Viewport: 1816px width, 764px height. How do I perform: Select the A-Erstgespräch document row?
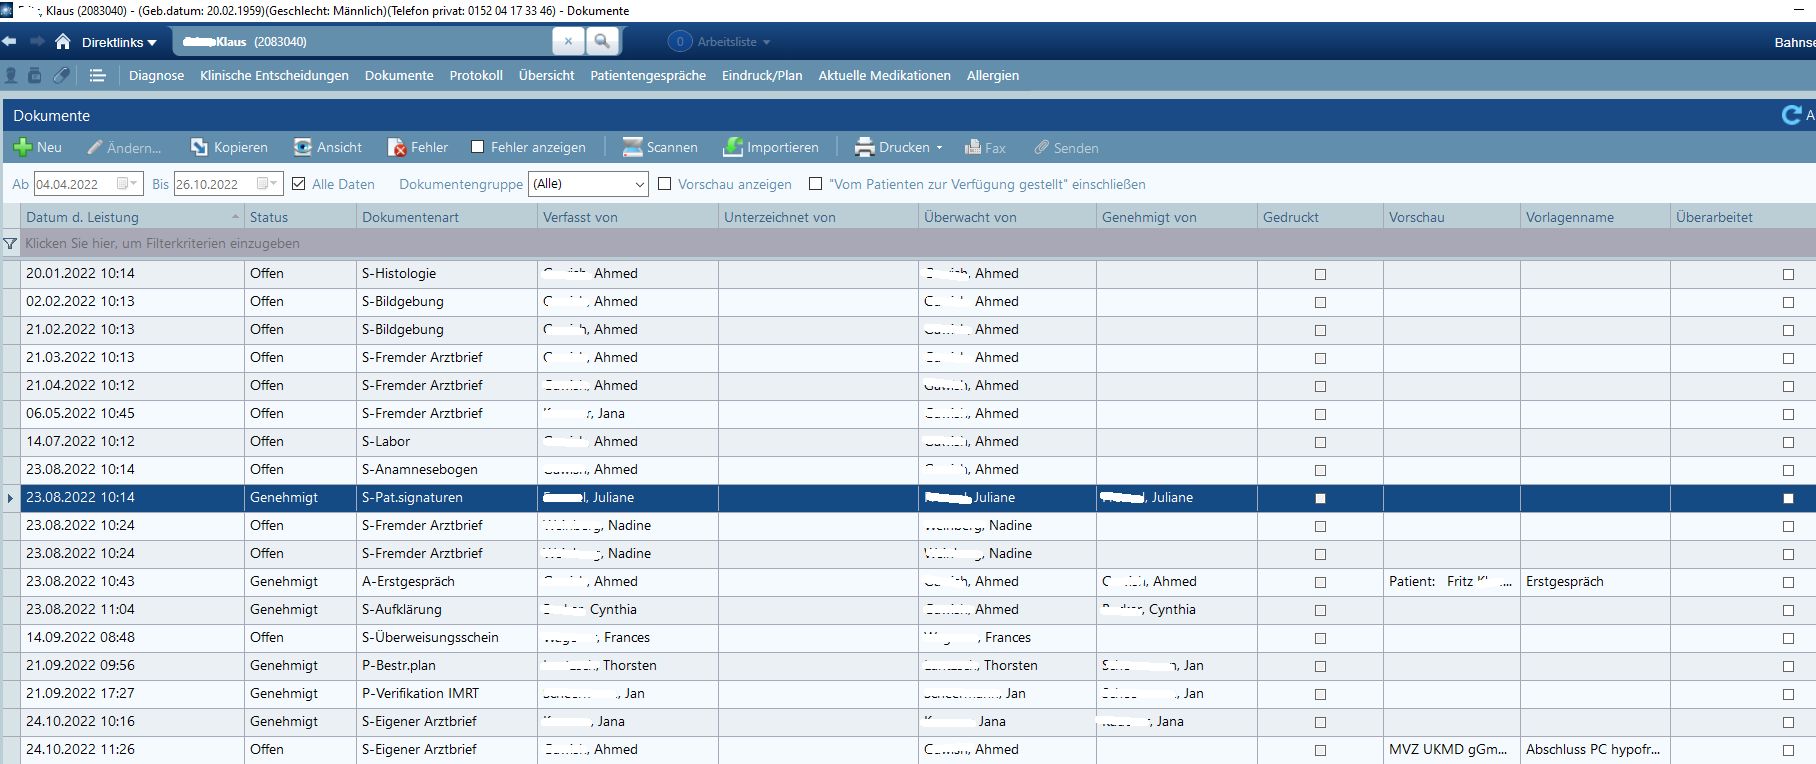pos(408,581)
